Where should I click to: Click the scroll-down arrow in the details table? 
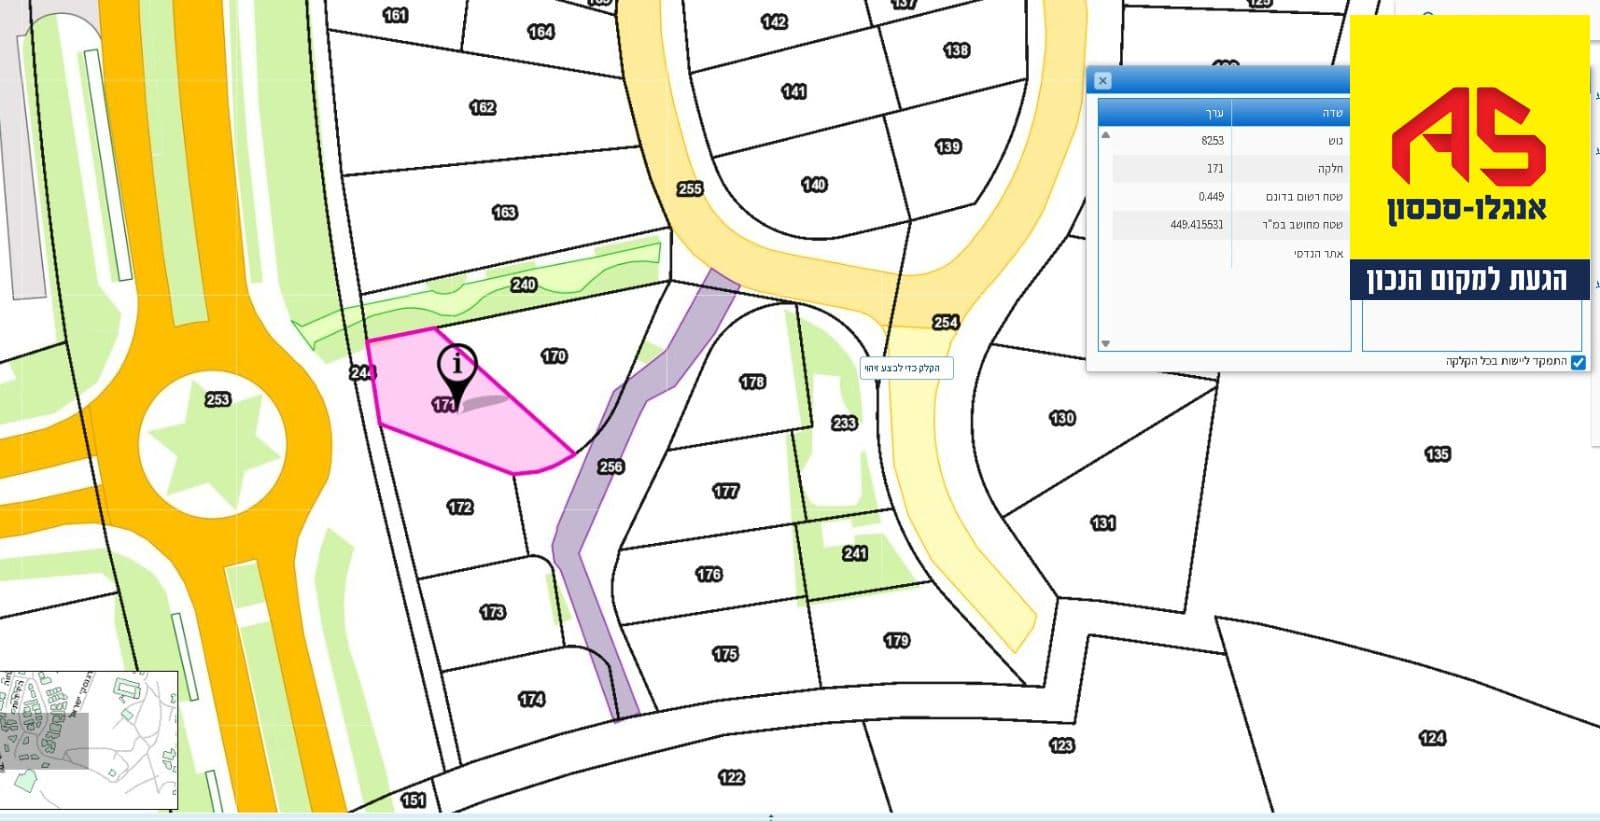click(x=1105, y=343)
